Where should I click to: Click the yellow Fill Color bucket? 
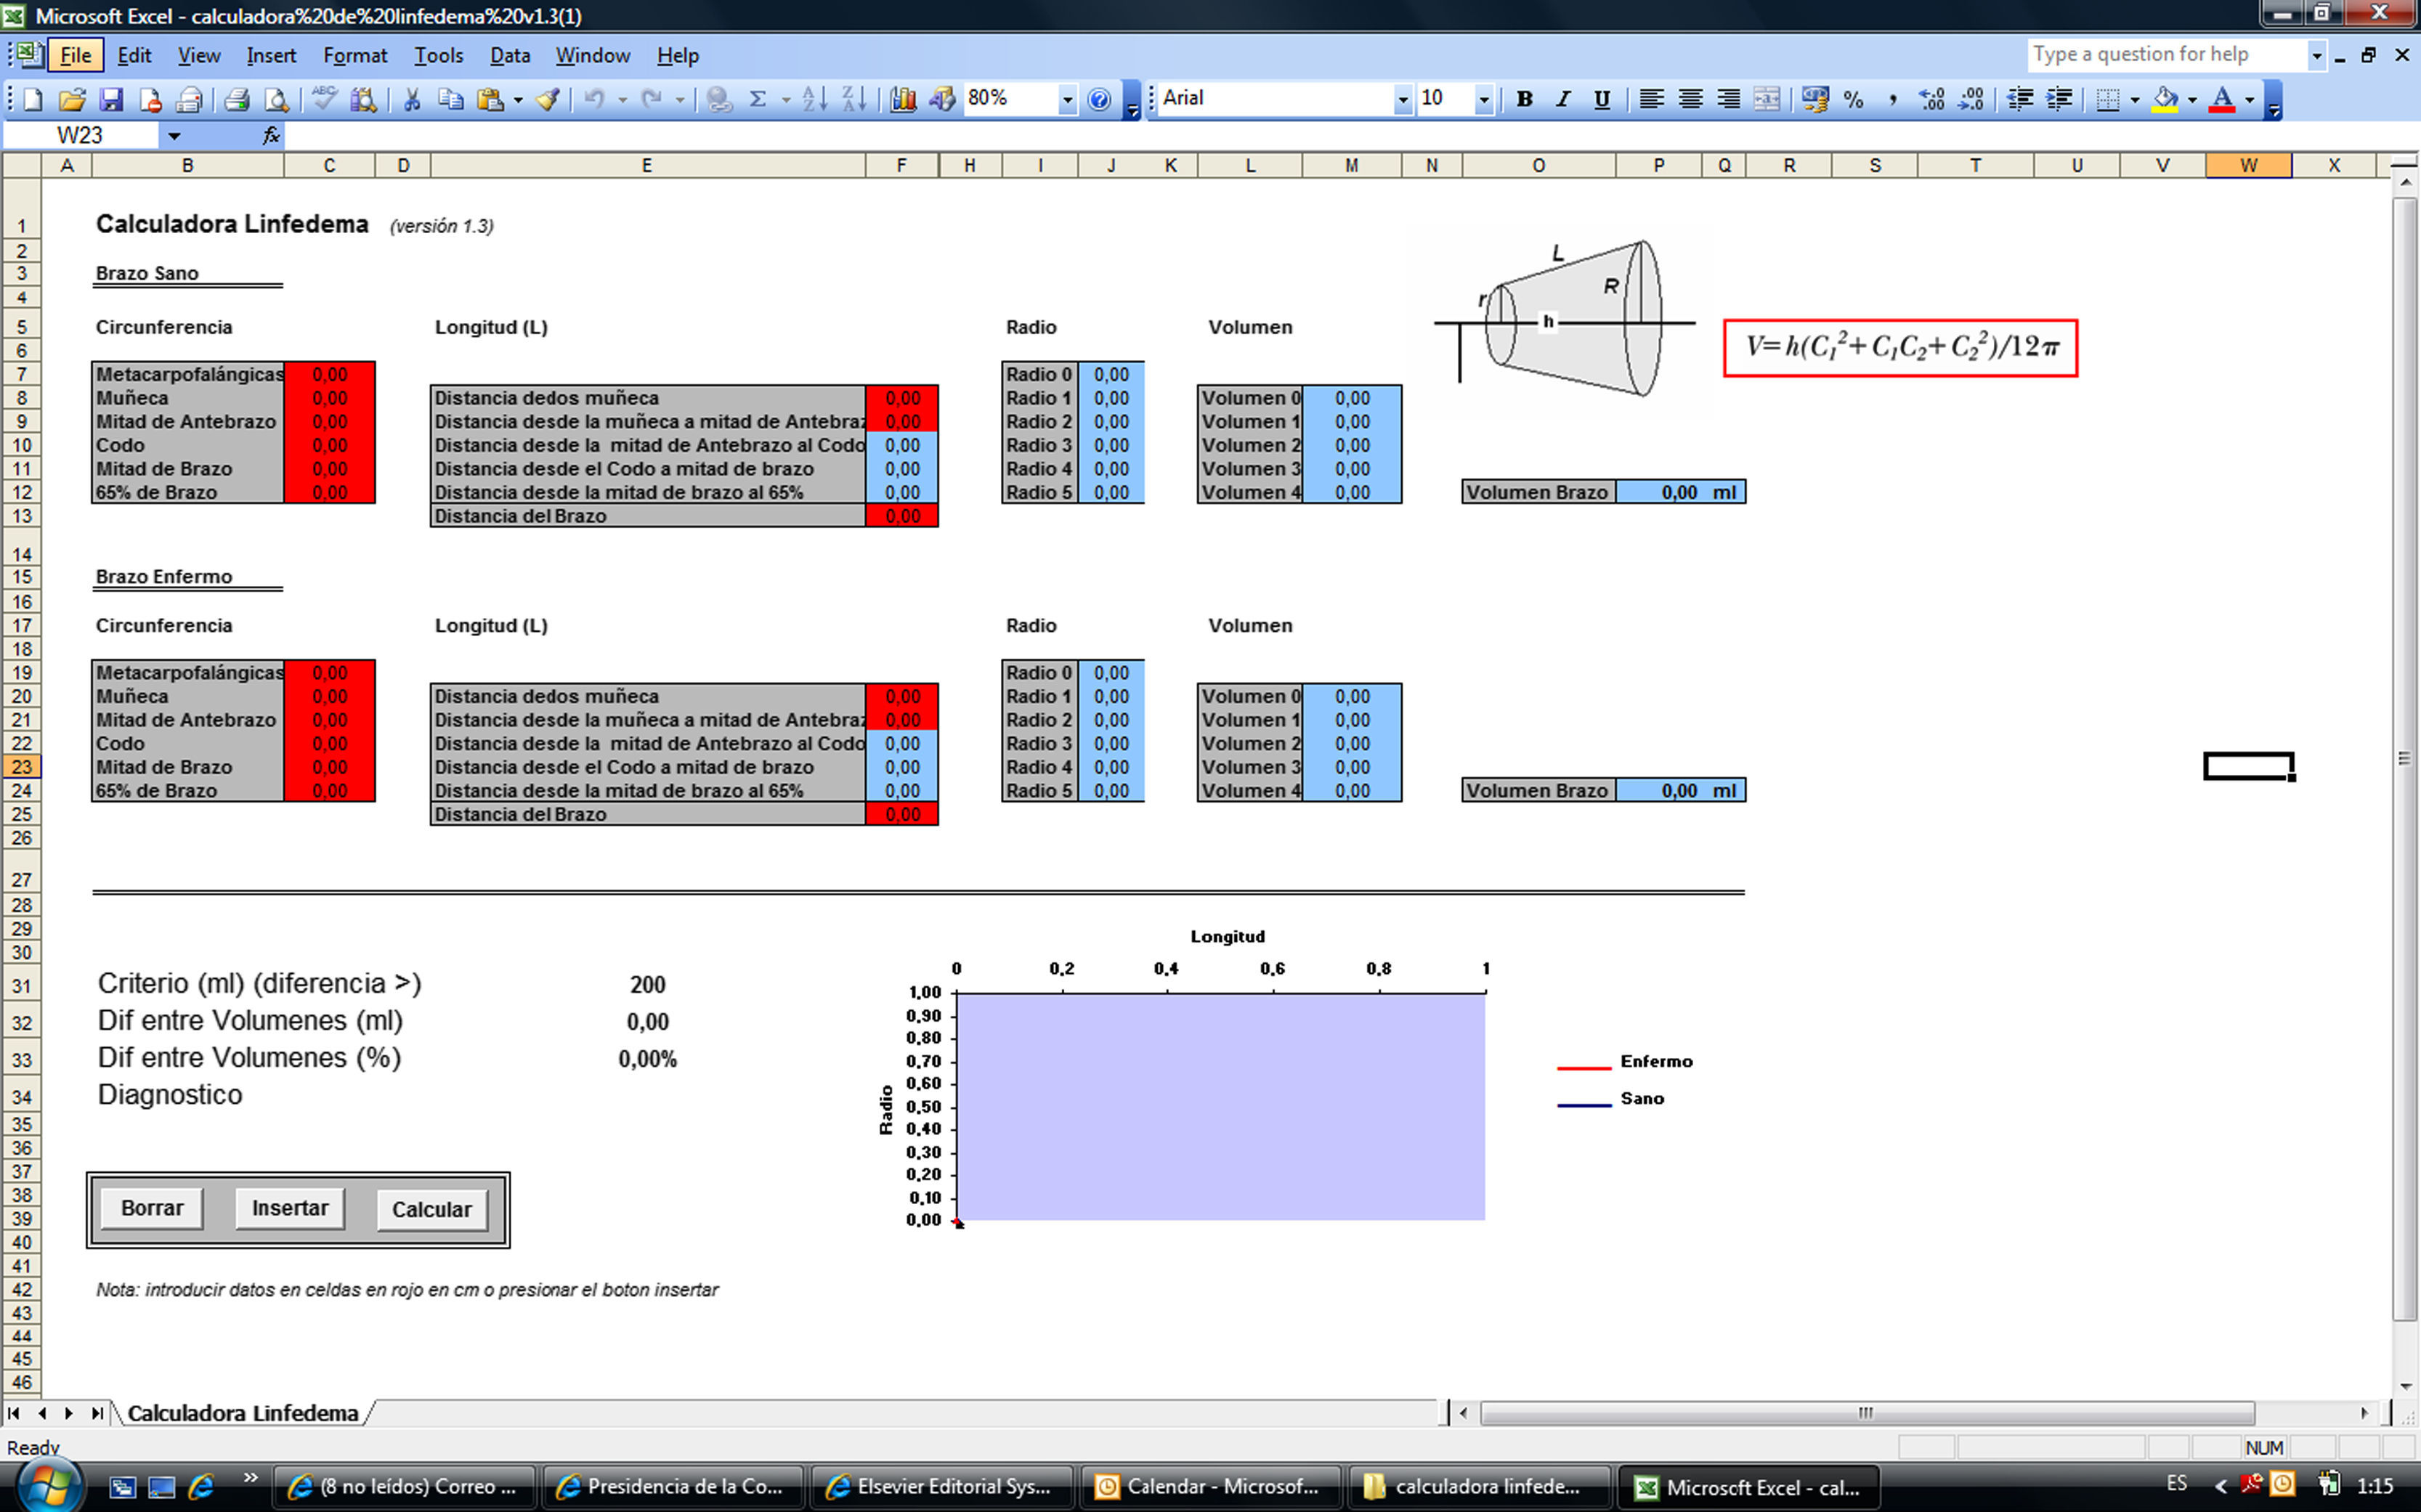[x=2165, y=99]
